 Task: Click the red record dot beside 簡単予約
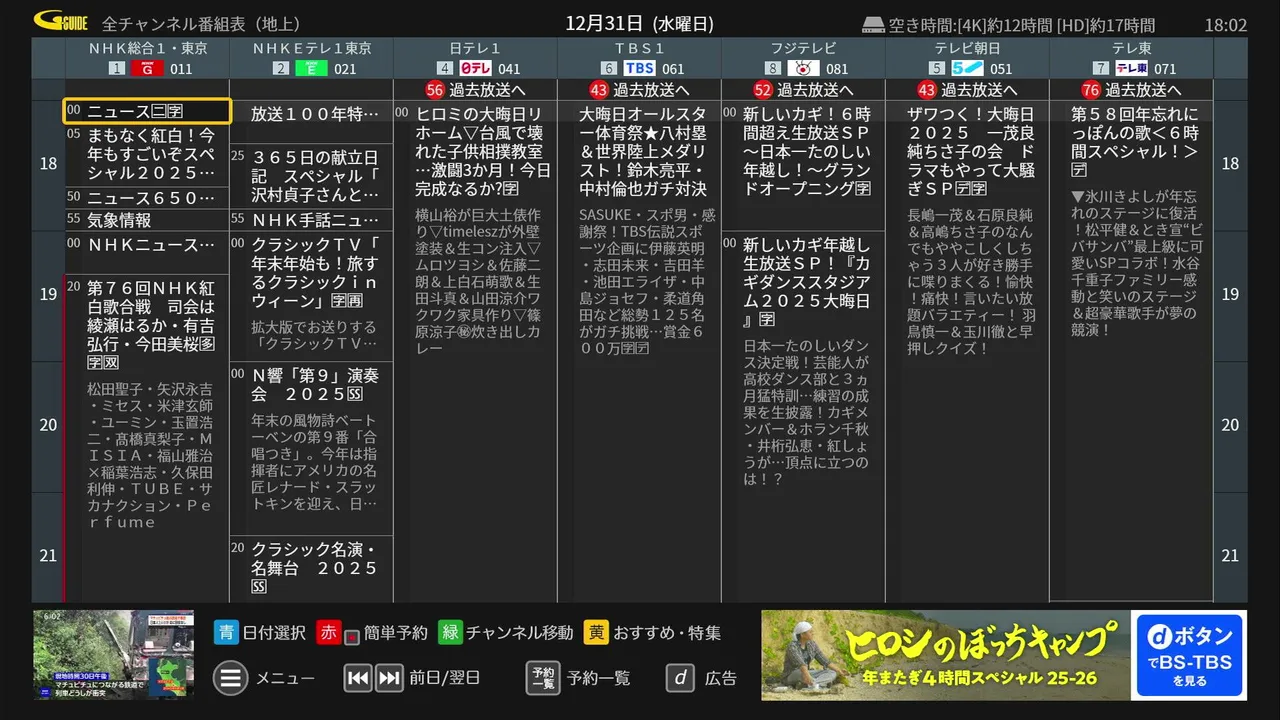click(351, 636)
